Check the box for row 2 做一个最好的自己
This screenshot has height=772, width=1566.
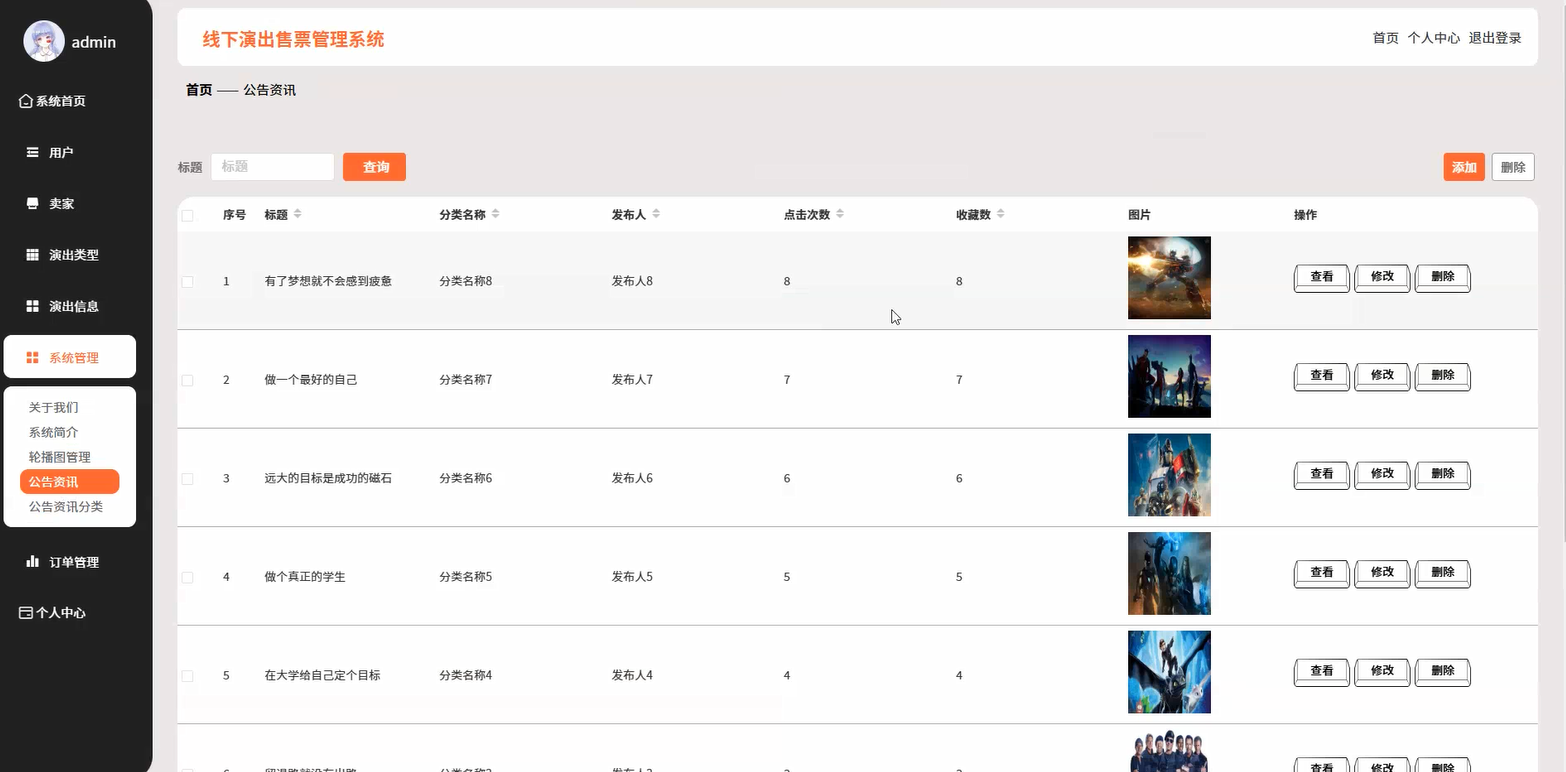point(187,380)
